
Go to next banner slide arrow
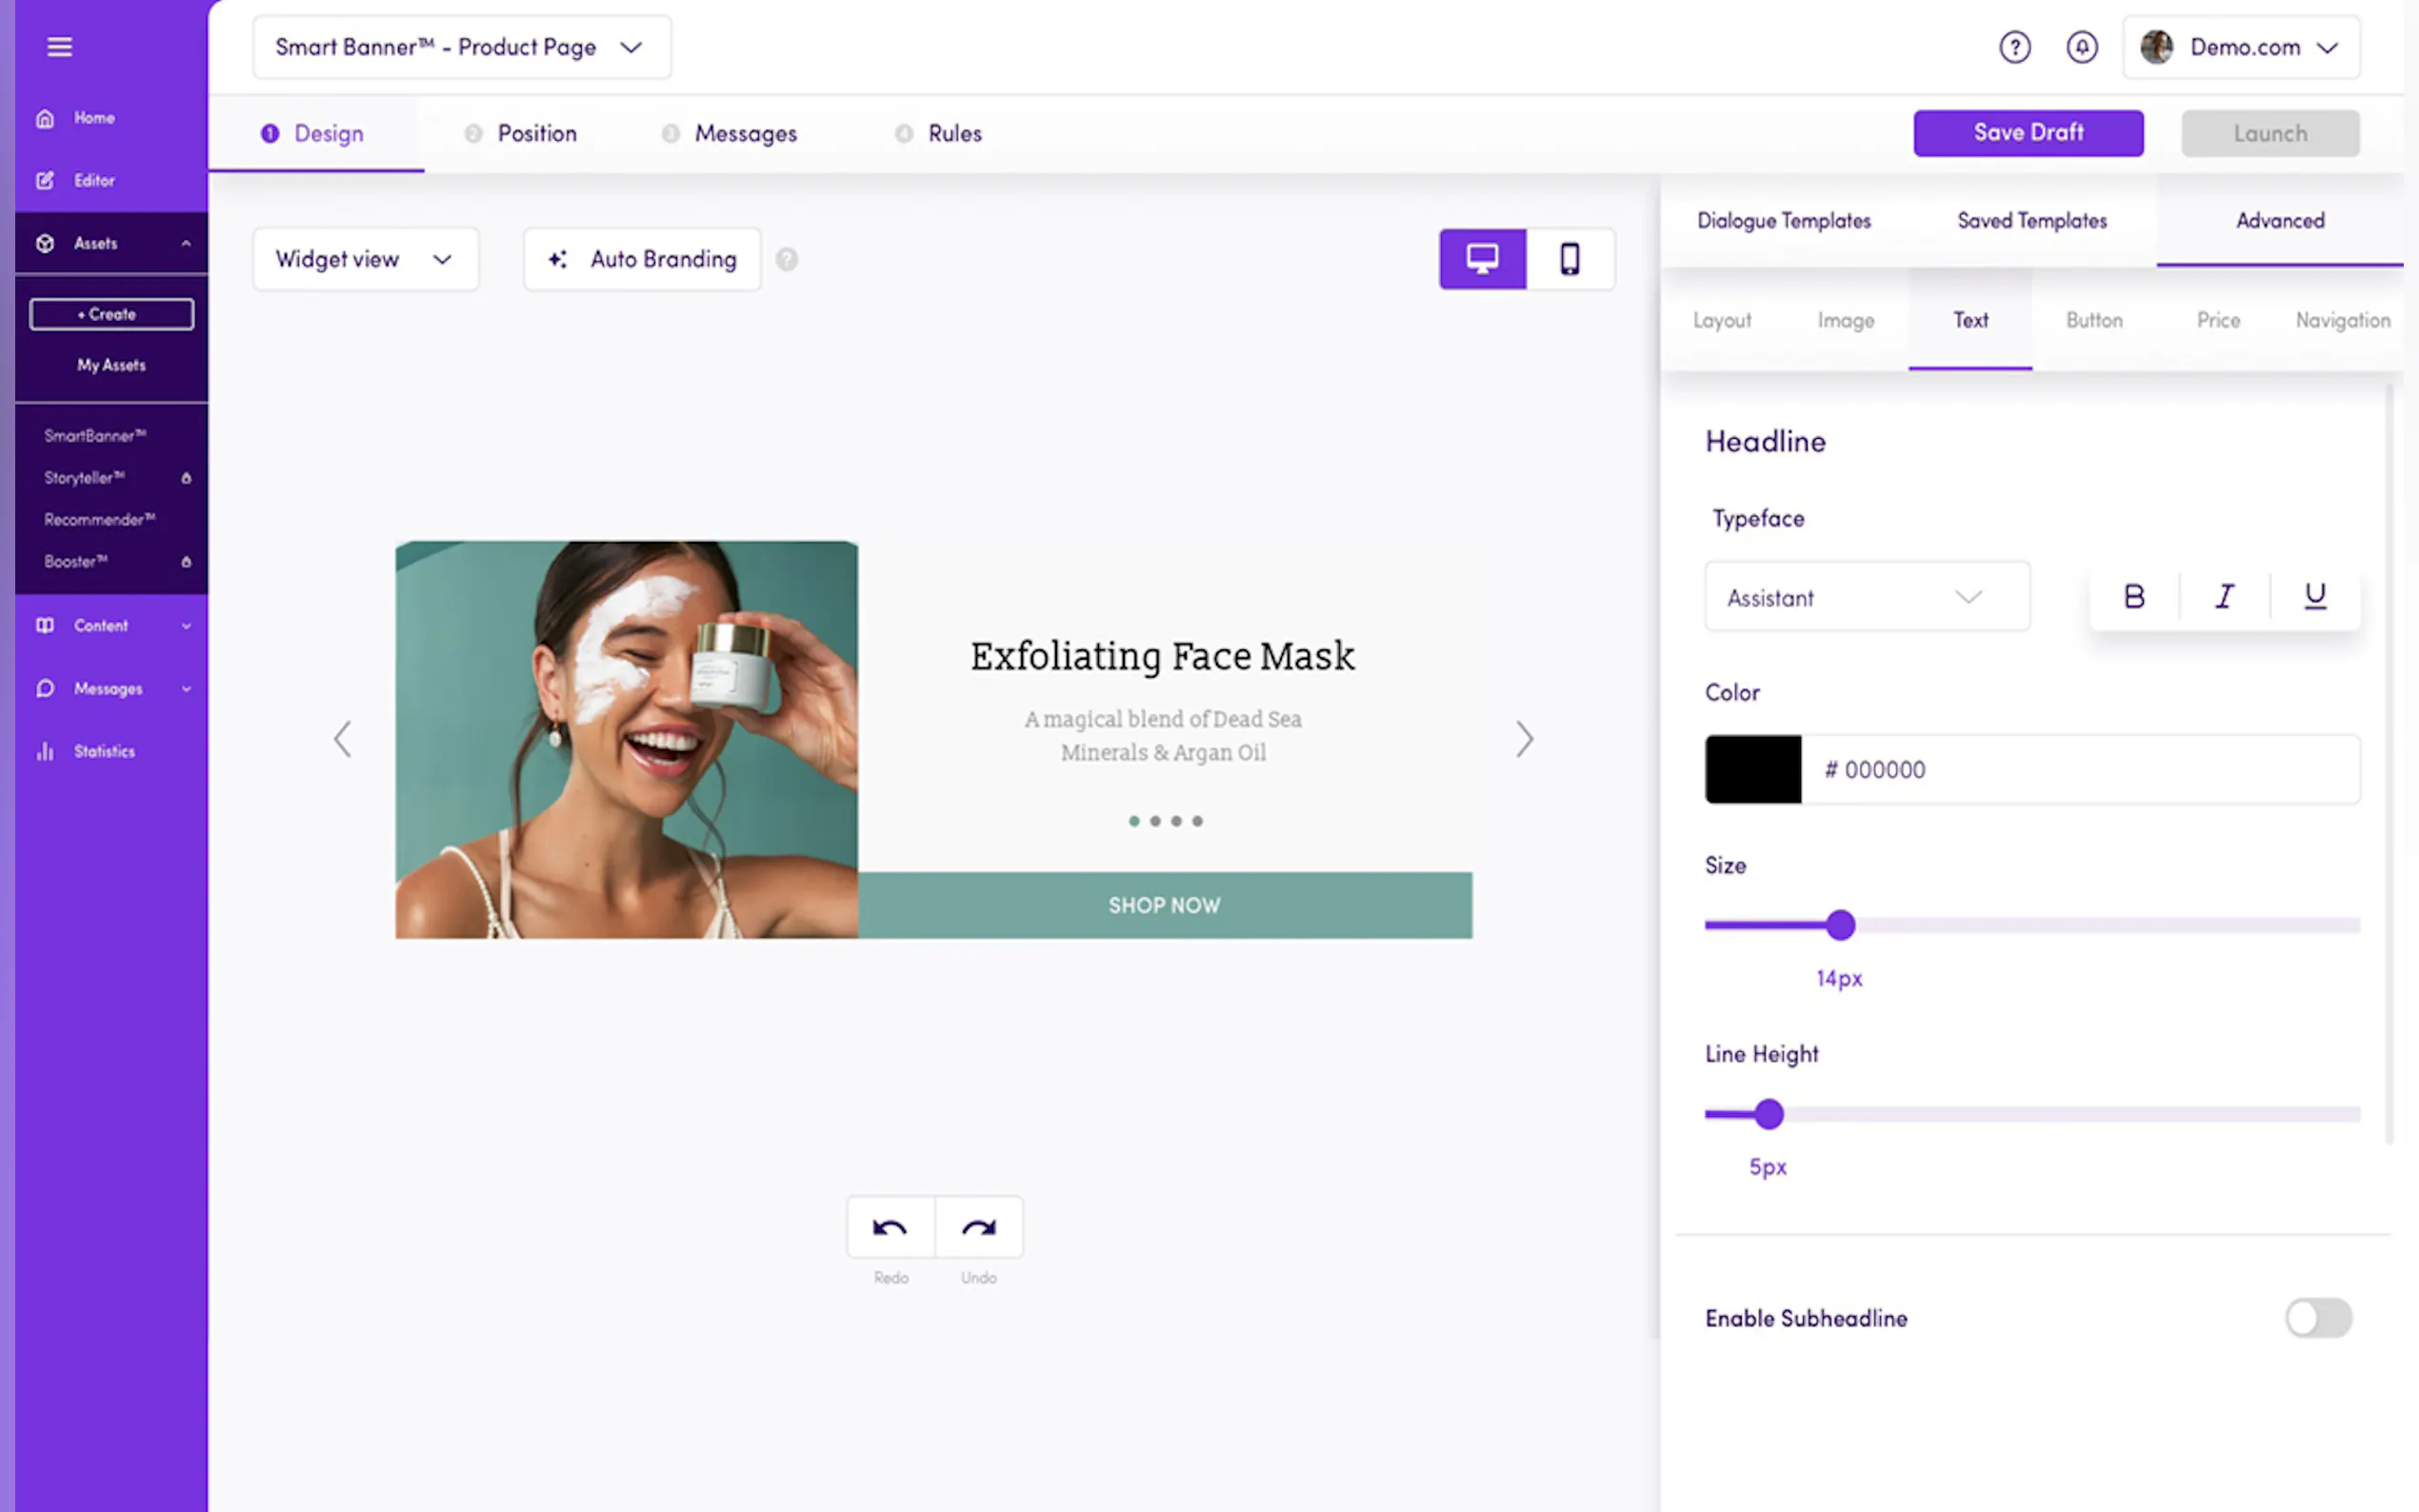(x=1523, y=739)
